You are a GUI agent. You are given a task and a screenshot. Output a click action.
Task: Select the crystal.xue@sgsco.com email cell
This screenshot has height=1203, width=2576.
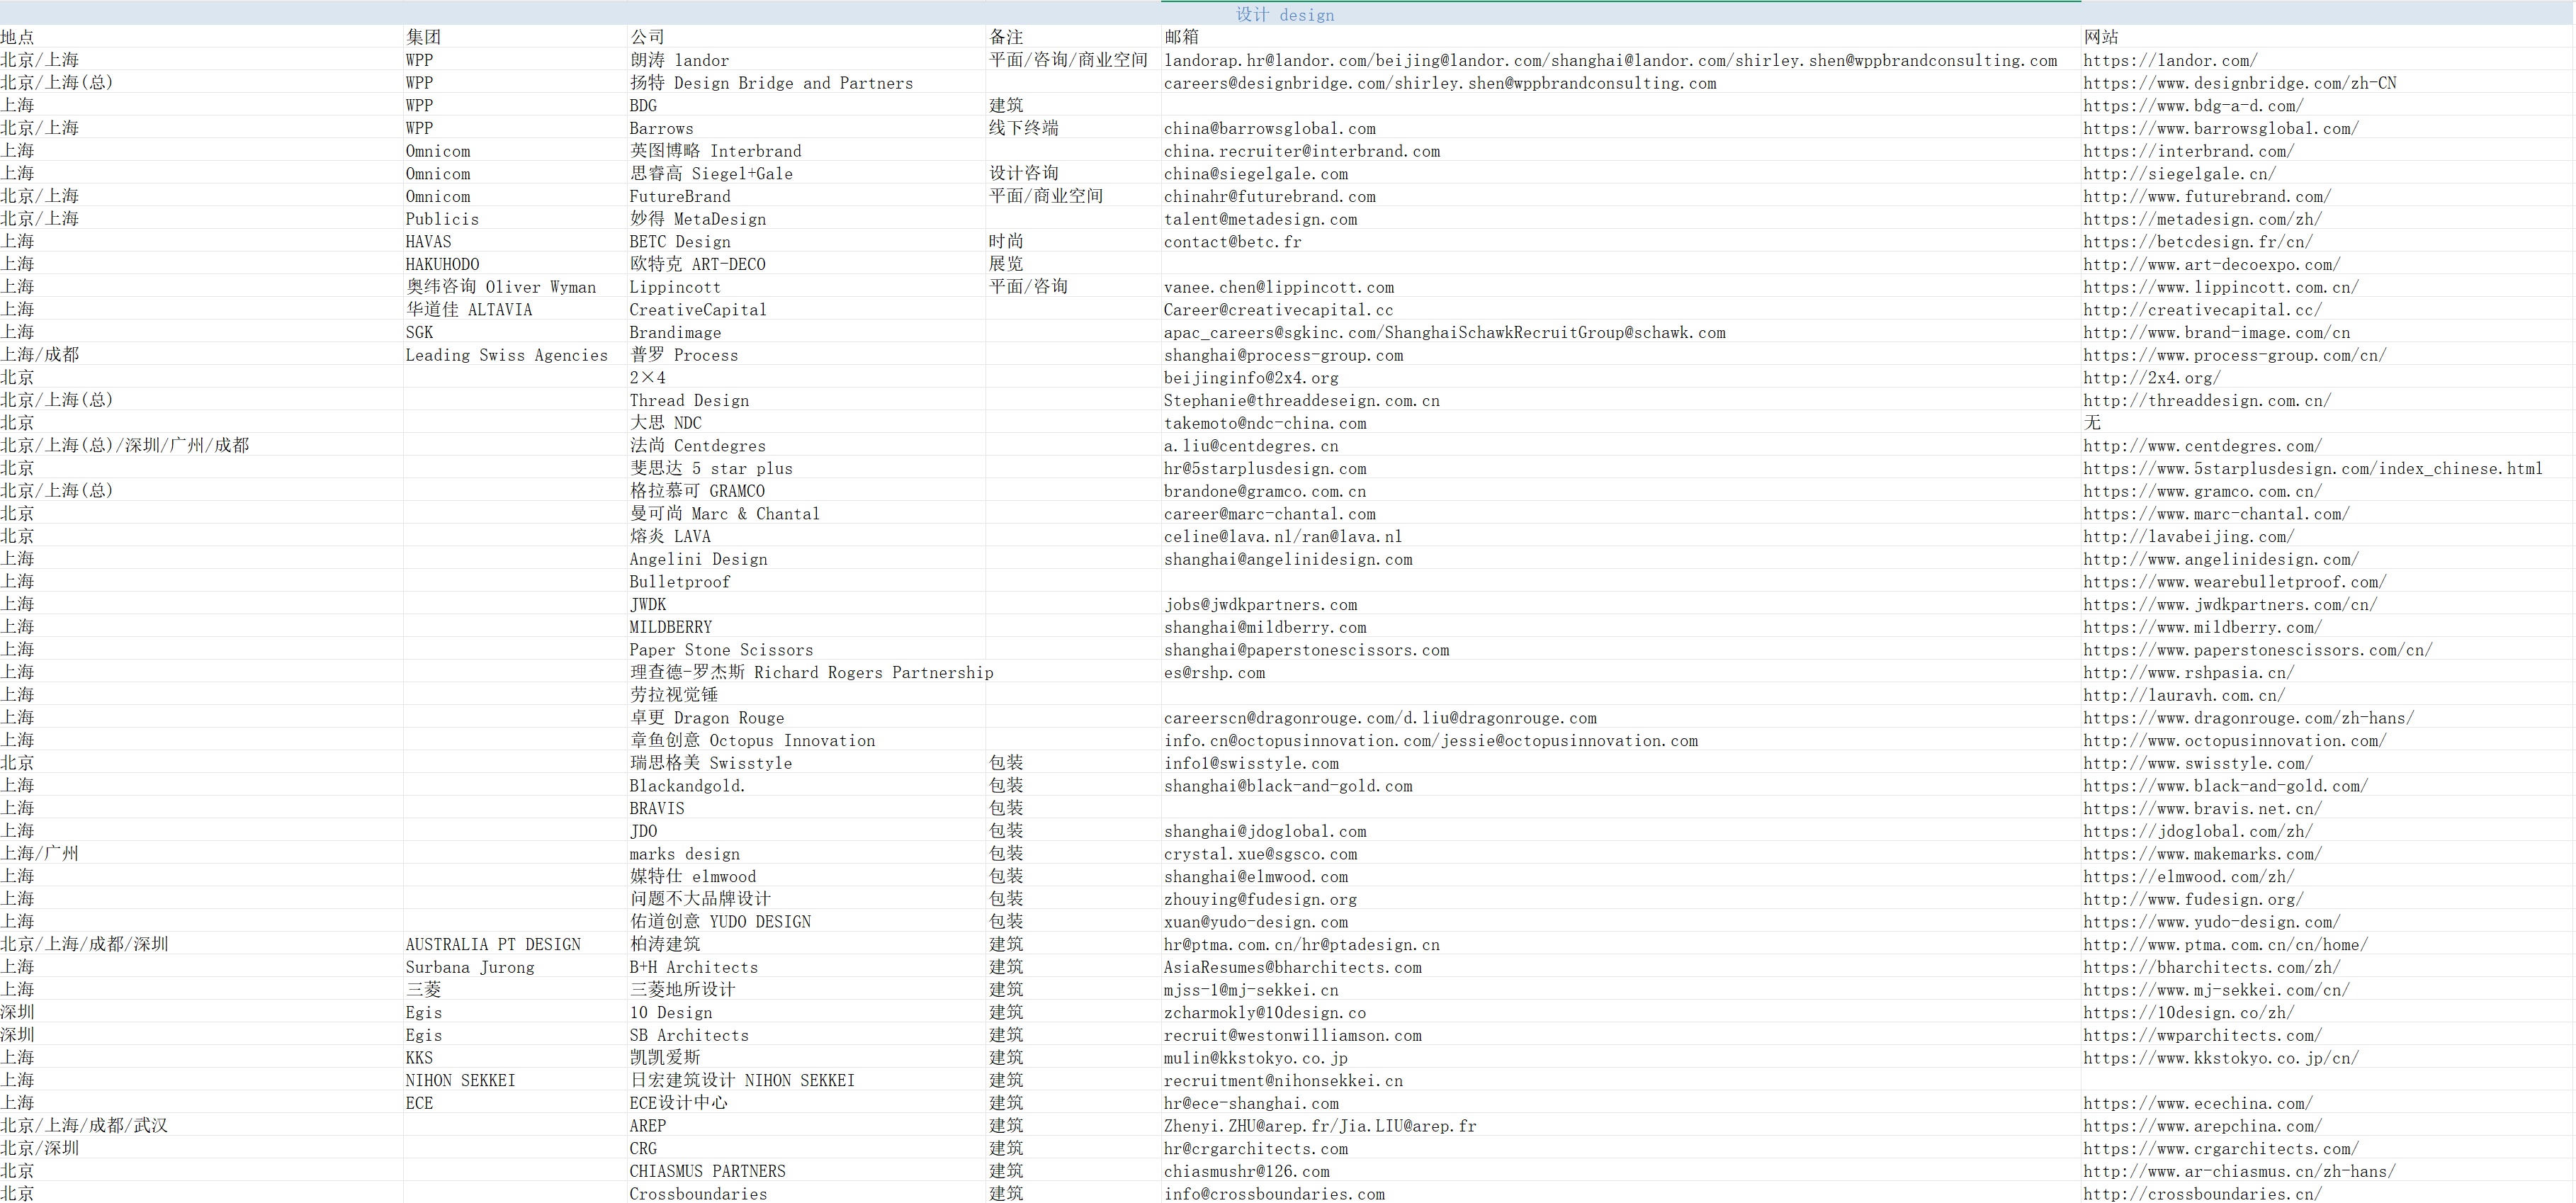(x=1260, y=854)
